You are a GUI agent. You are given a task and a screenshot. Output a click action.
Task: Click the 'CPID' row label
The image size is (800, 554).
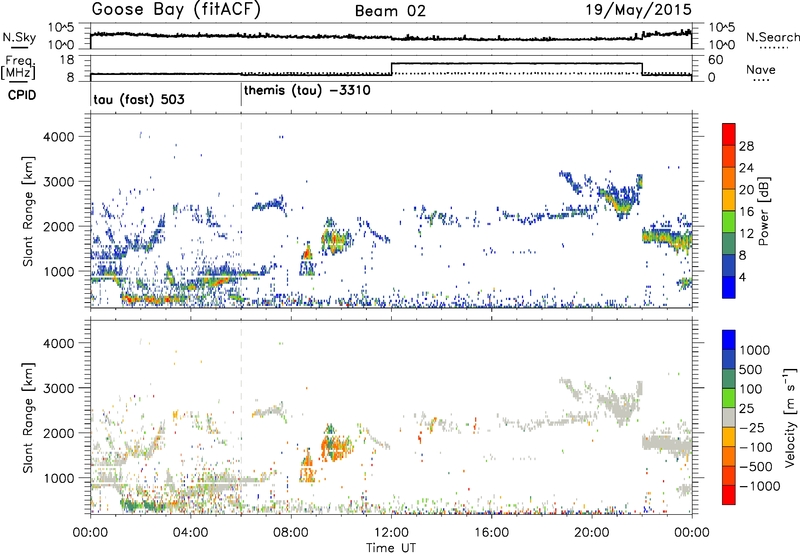[x=22, y=95]
